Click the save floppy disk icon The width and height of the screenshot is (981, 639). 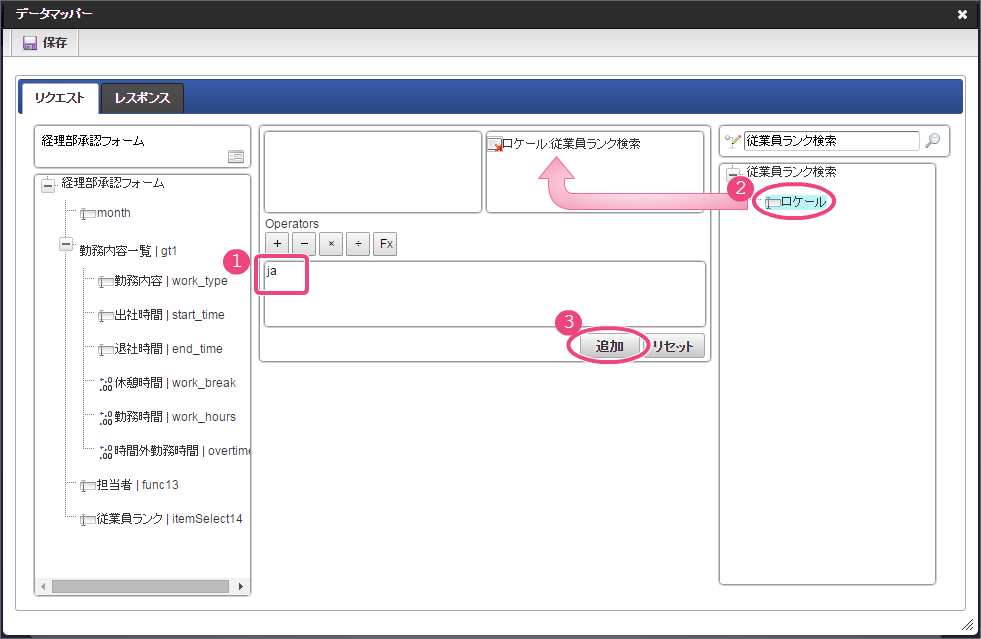point(29,43)
